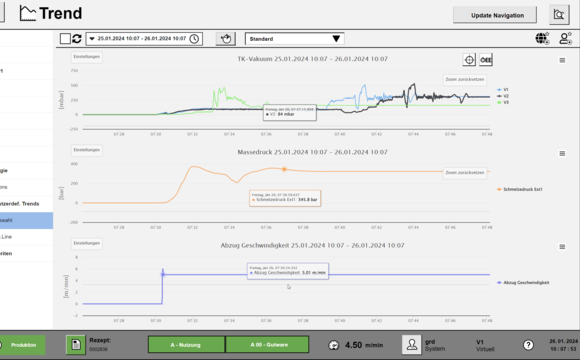
Task: Open Einstellungen for Abzug Geschwindigkeit chart
Action: pos(87,243)
